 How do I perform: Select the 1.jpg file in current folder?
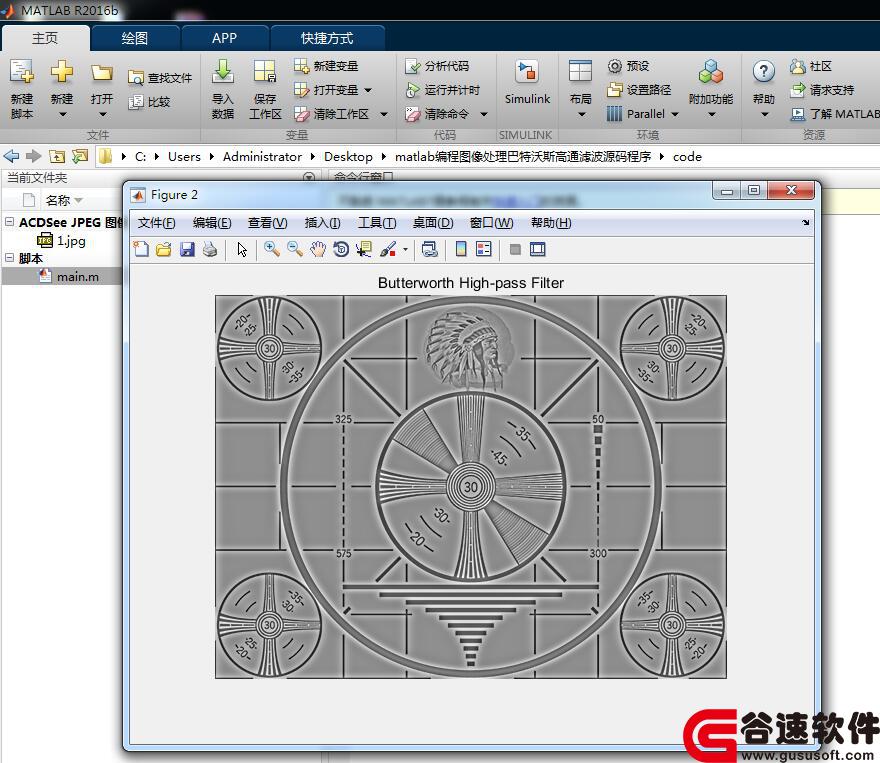tap(62, 241)
